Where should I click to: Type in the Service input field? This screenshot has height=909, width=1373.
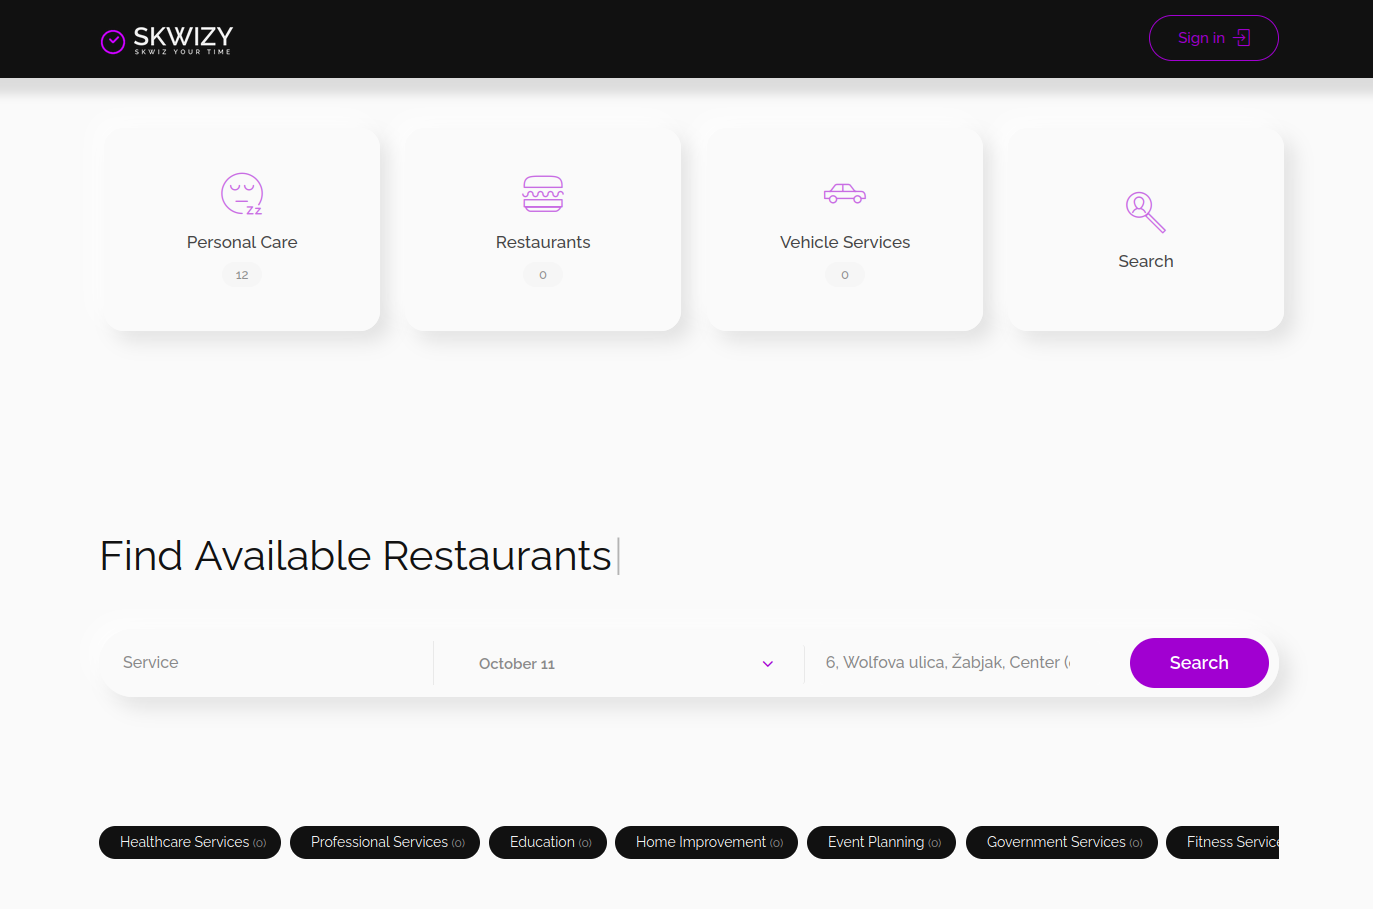click(x=265, y=663)
